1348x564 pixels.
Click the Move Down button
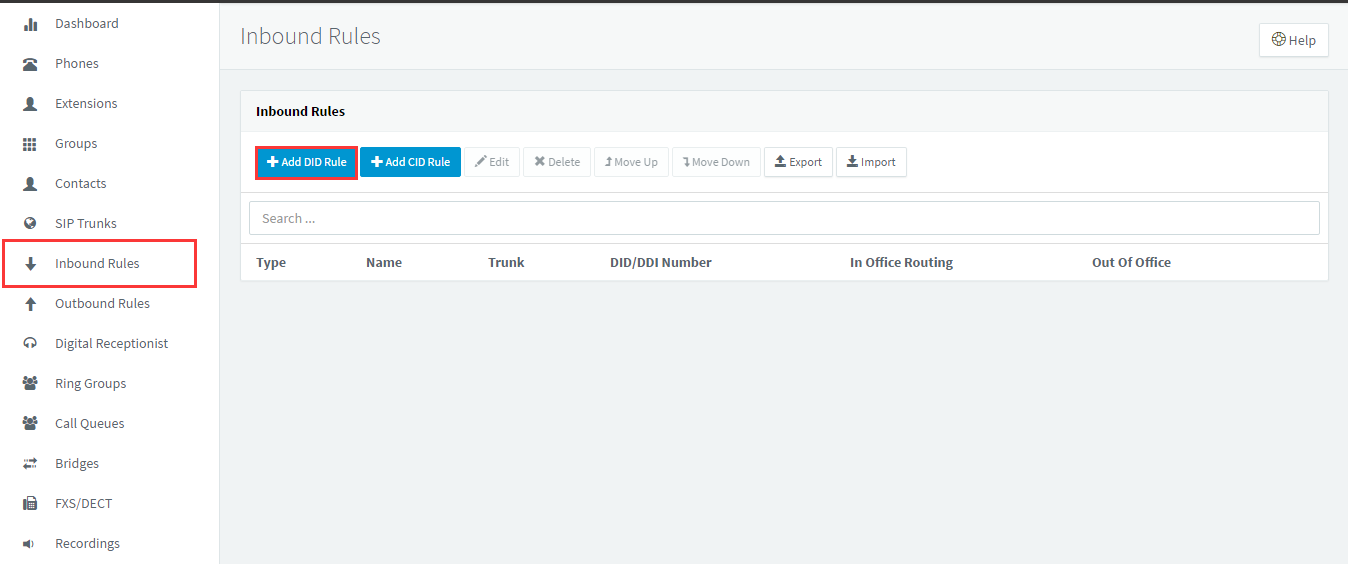point(716,162)
